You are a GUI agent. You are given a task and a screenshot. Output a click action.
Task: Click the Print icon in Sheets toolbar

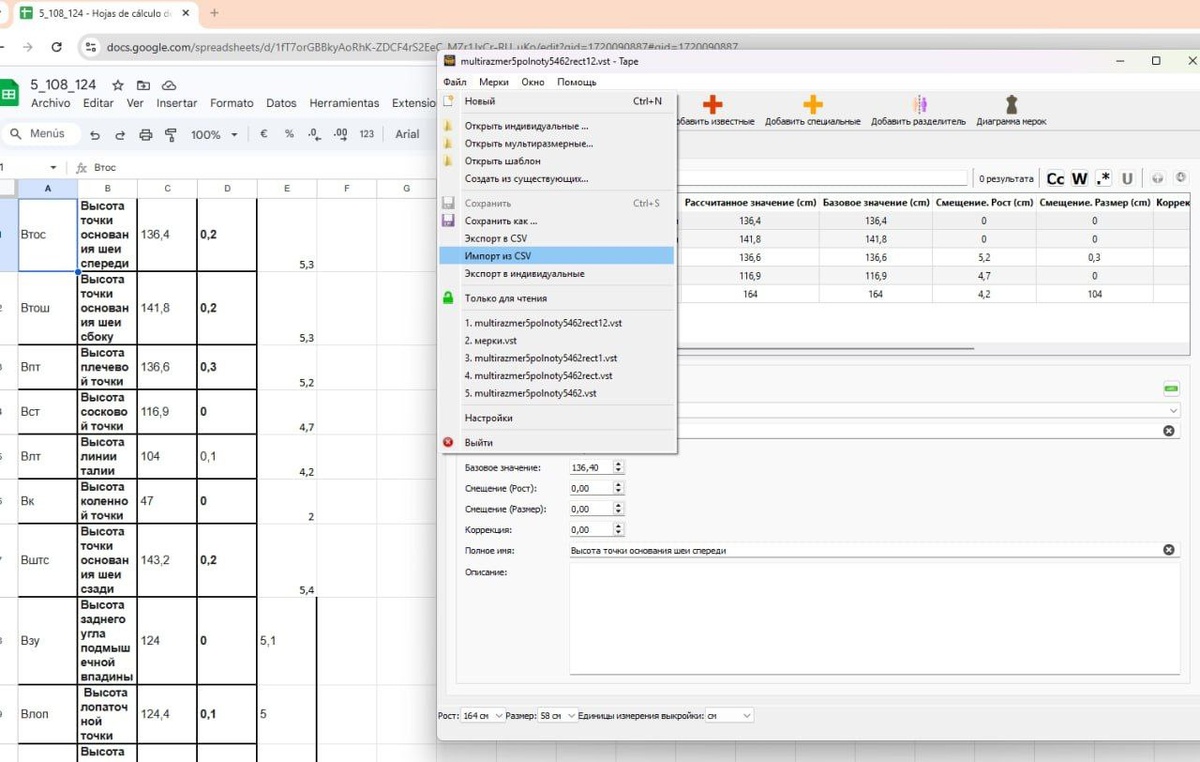(146, 135)
